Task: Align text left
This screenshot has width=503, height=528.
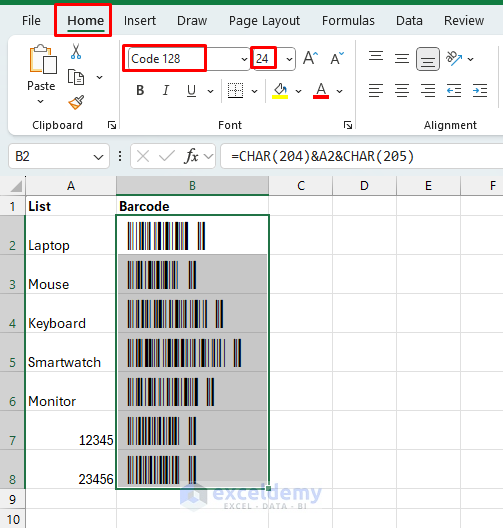Action: [376, 91]
